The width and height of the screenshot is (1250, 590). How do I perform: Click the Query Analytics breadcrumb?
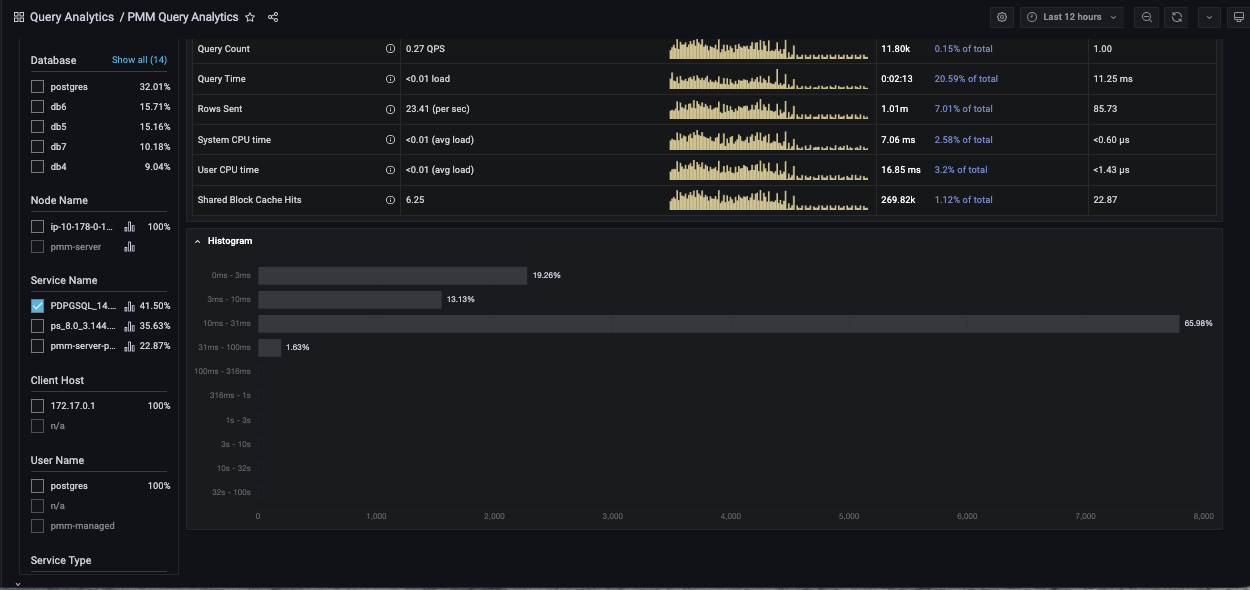[x=71, y=17]
